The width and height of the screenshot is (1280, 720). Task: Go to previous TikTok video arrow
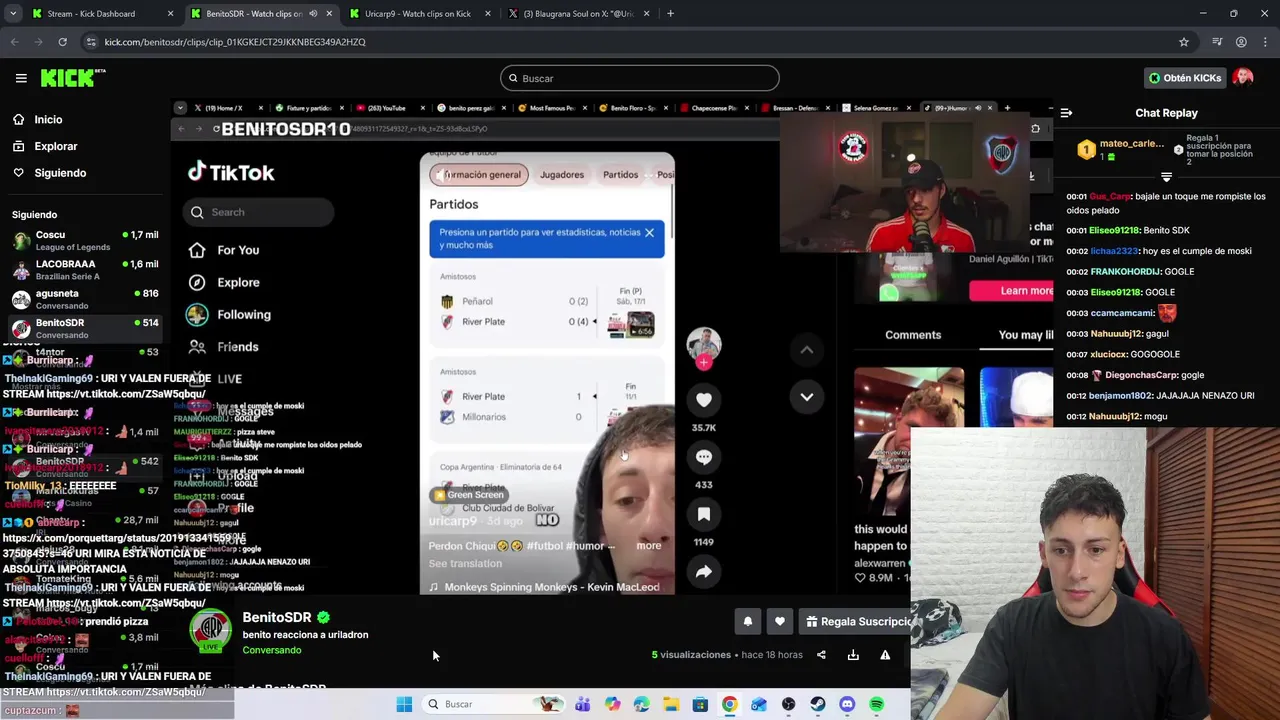pos(806,350)
